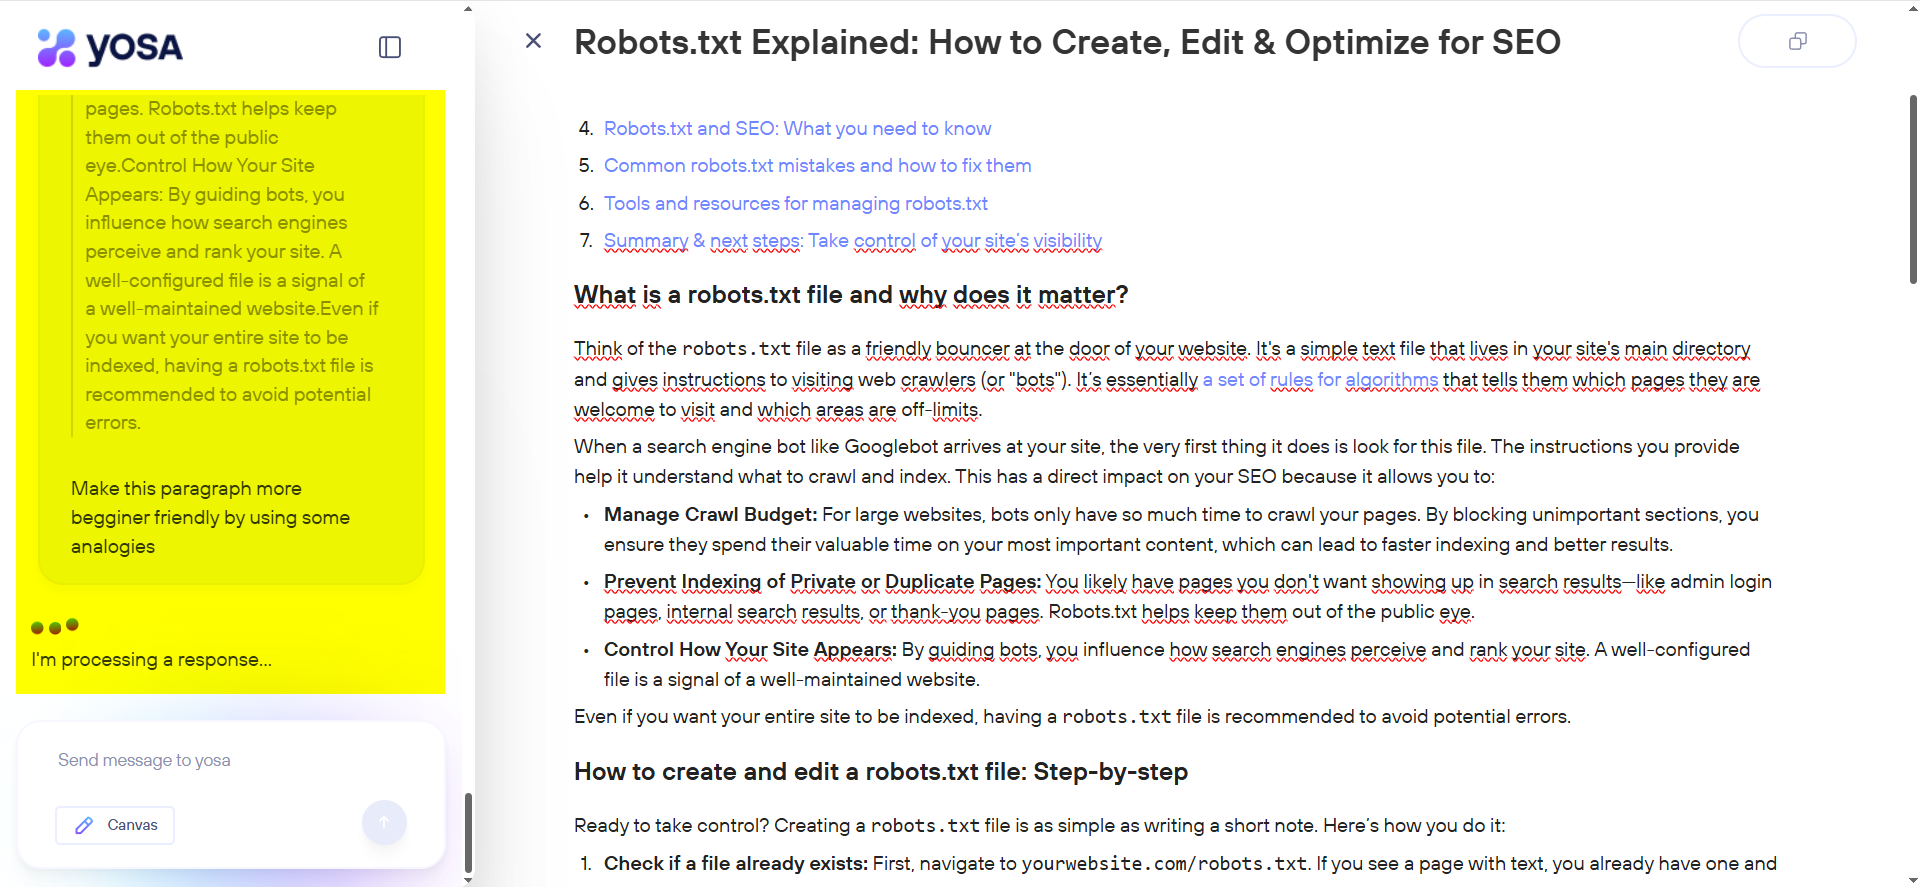Click the chat panel scroll-down arrow
The height and width of the screenshot is (887, 1920).
click(468, 879)
